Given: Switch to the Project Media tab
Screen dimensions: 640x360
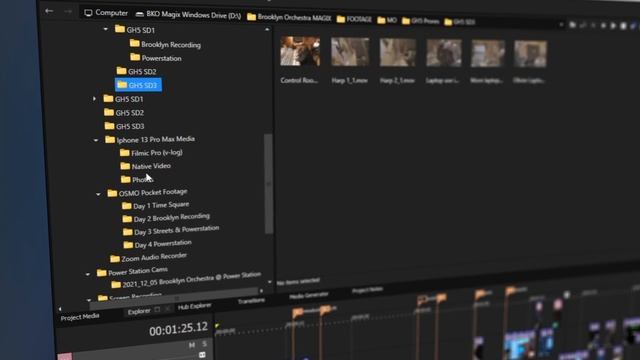Looking at the screenshot, I should point(80,317).
